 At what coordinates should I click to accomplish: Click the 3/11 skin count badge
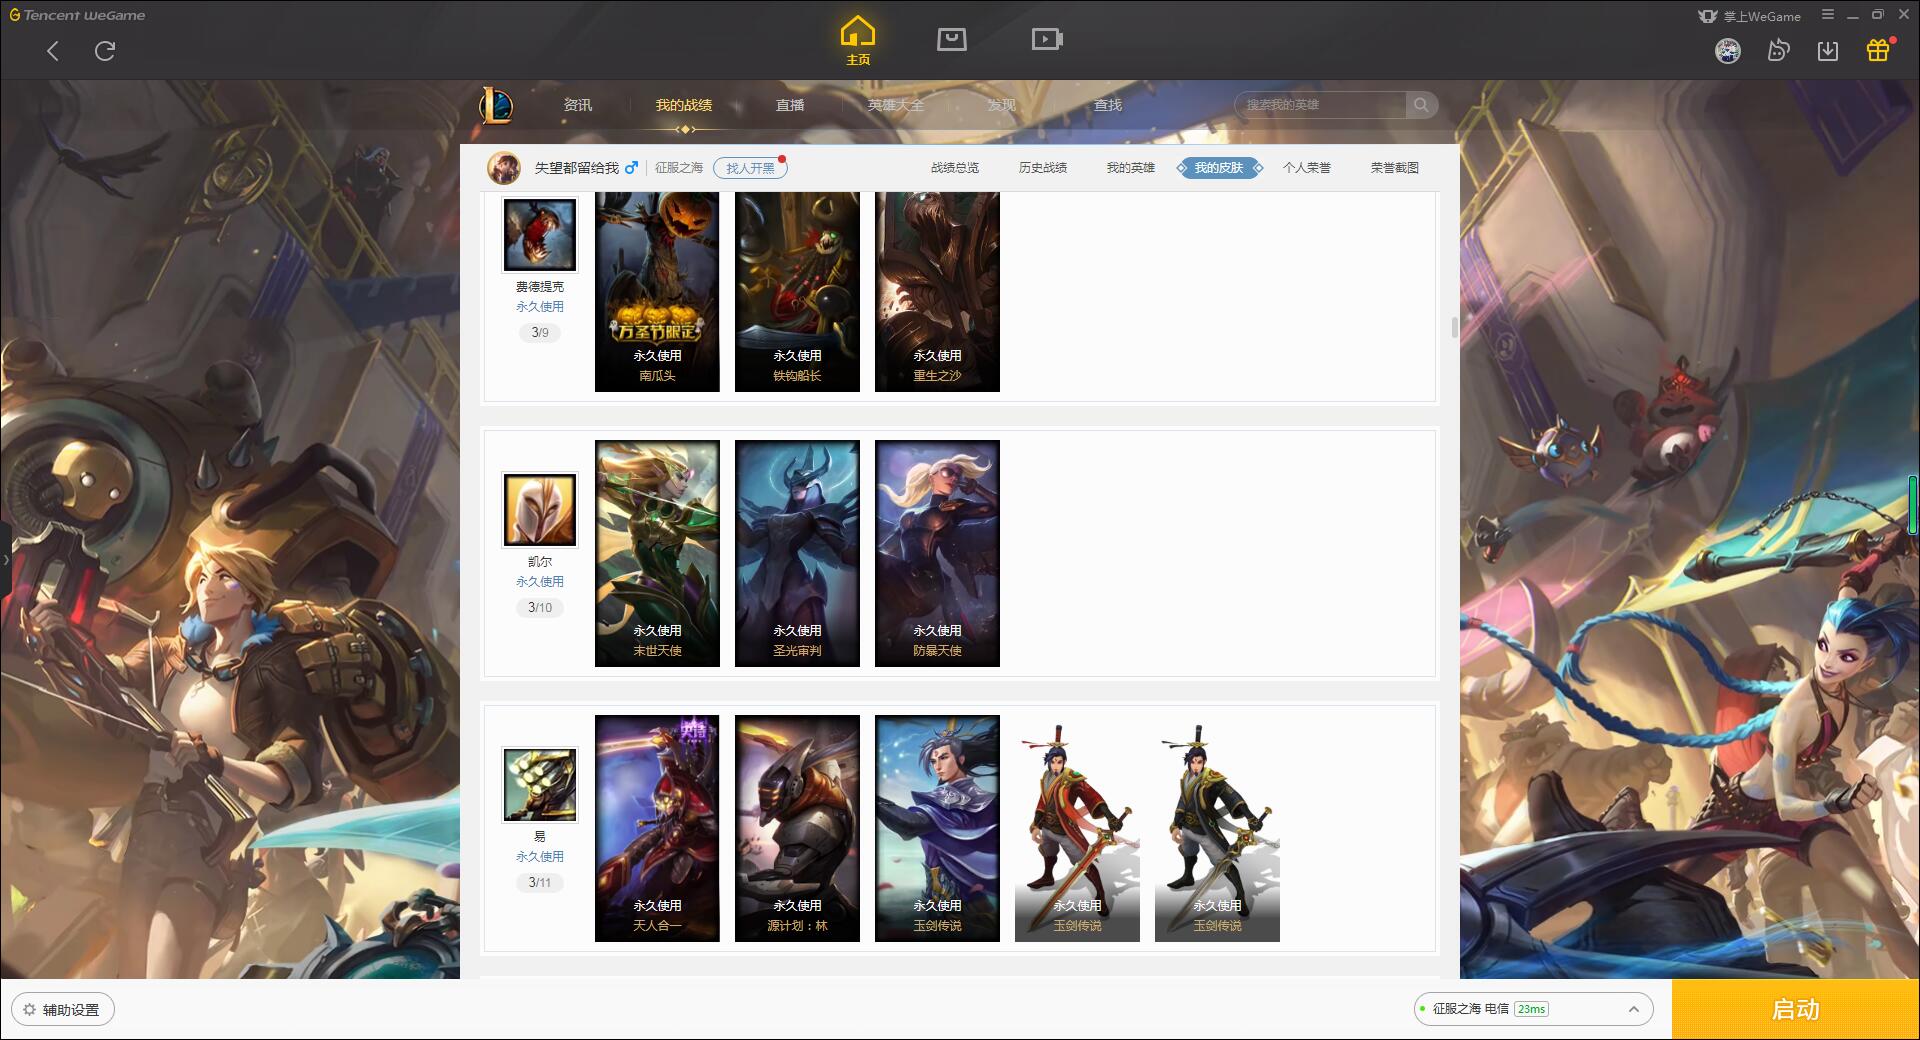(x=540, y=882)
